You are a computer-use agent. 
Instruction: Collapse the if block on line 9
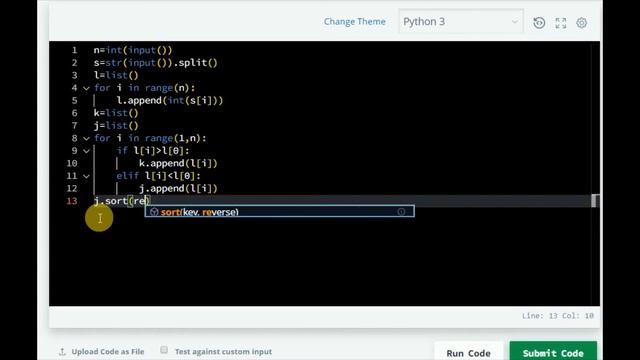coord(86,151)
